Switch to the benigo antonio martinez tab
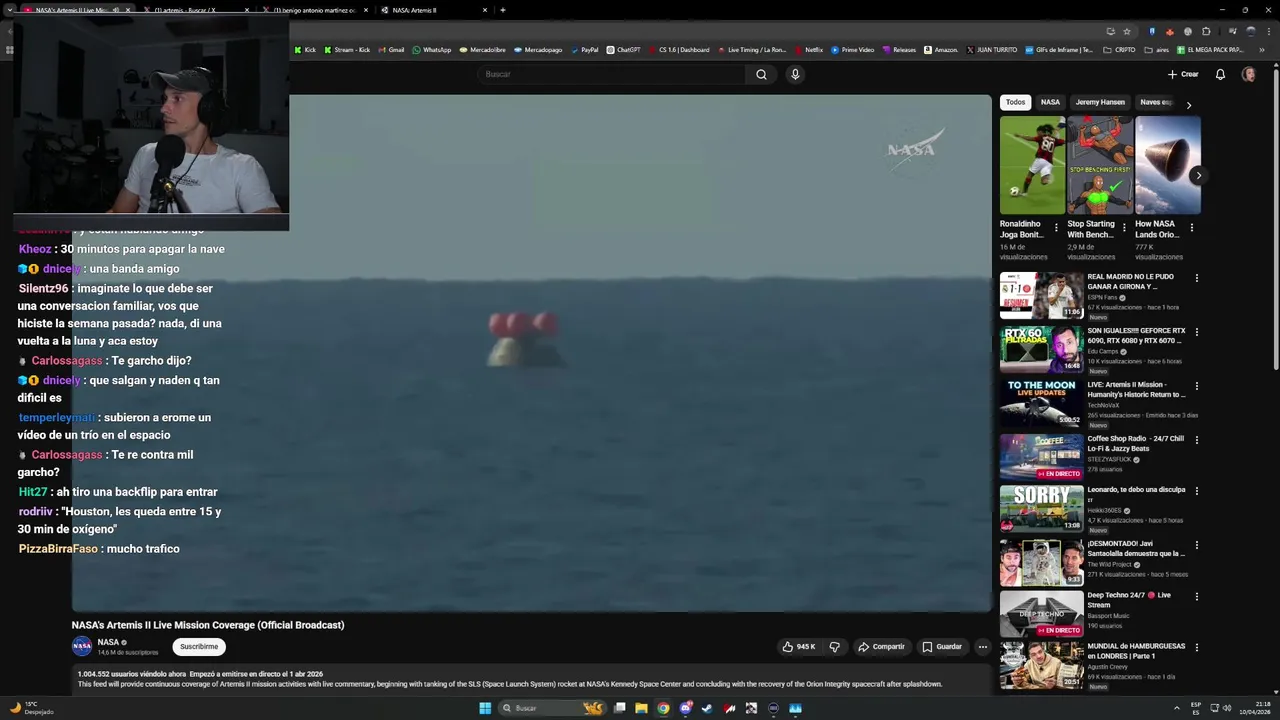Viewport: 1280px width, 720px height. pyautogui.click(x=315, y=10)
